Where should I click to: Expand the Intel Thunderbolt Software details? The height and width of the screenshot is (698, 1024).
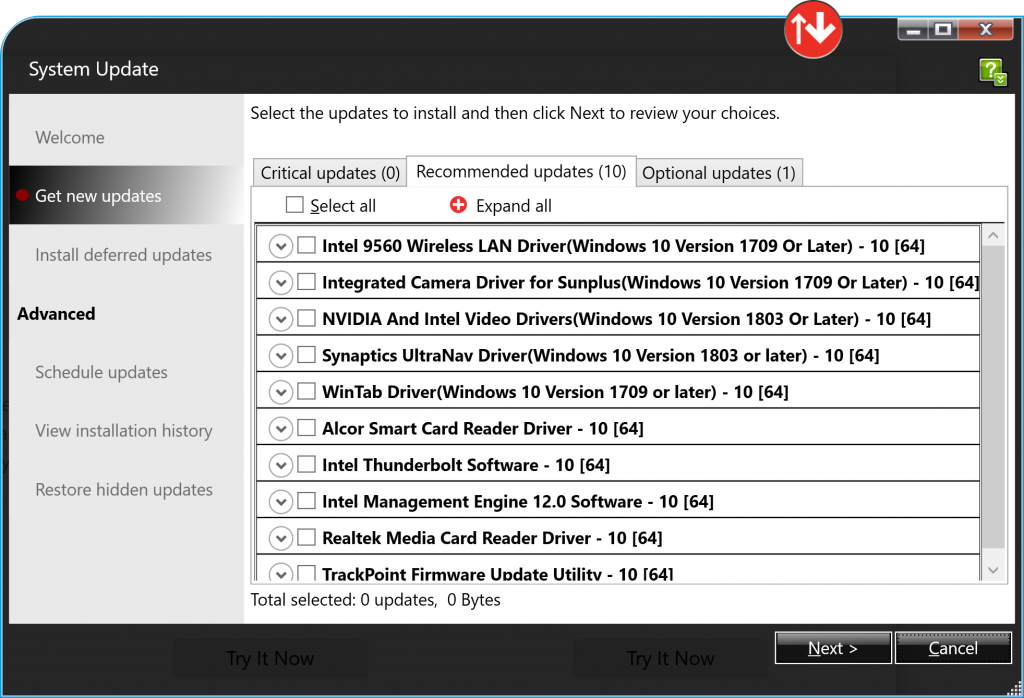pos(281,466)
